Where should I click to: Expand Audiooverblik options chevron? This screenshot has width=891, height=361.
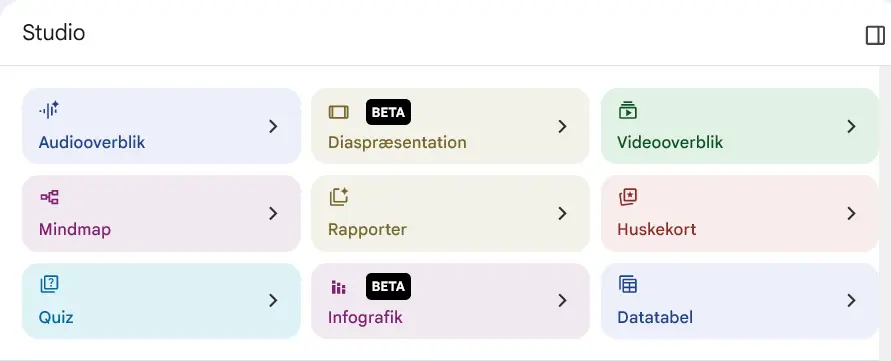point(273,126)
